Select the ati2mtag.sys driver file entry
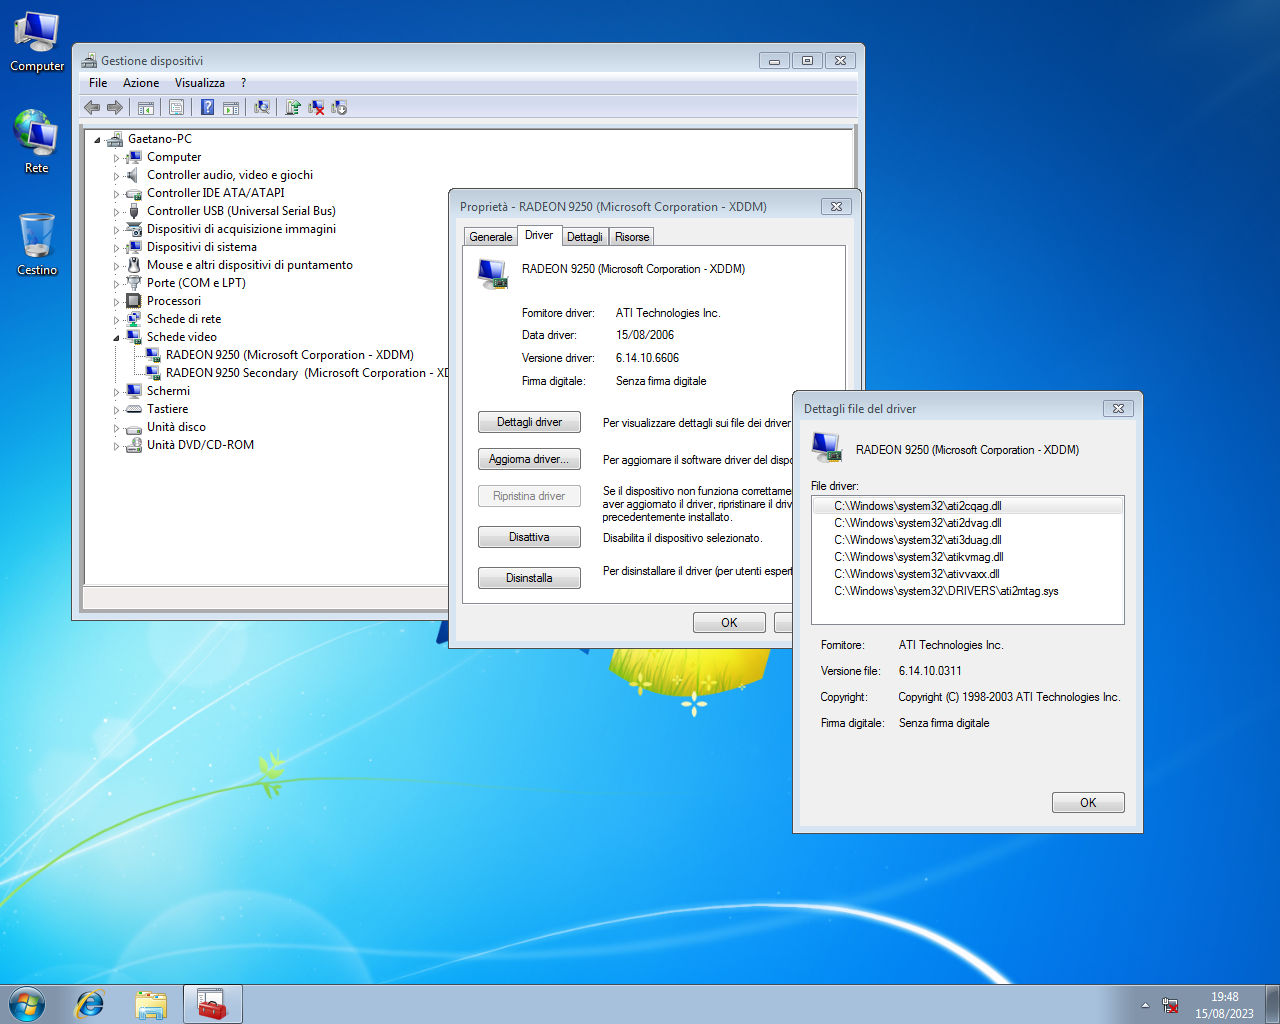Viewport: 1280px width, 1024px height. pyautogui.click(x=945, y=591)
